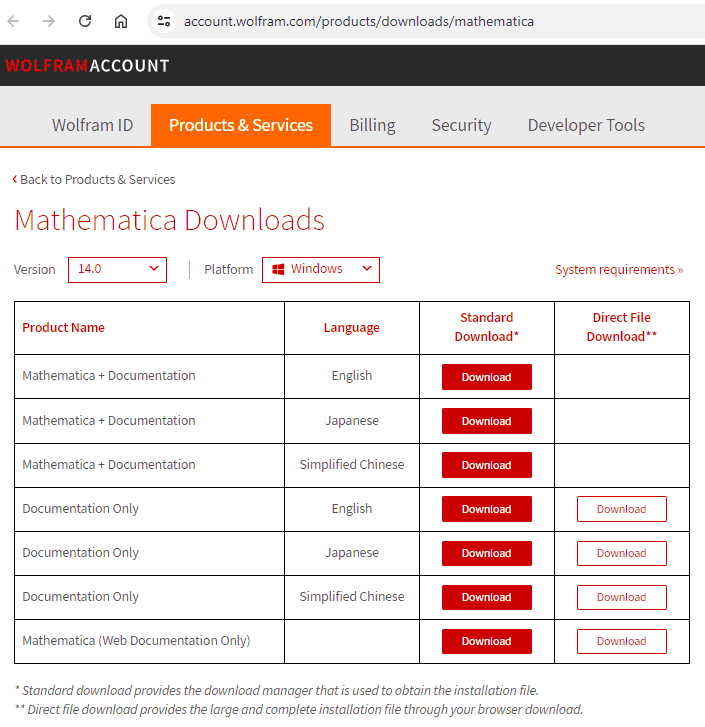Select the Products & Services tab
The width and height of the screenshot is (705, 727).
(241, 125)
